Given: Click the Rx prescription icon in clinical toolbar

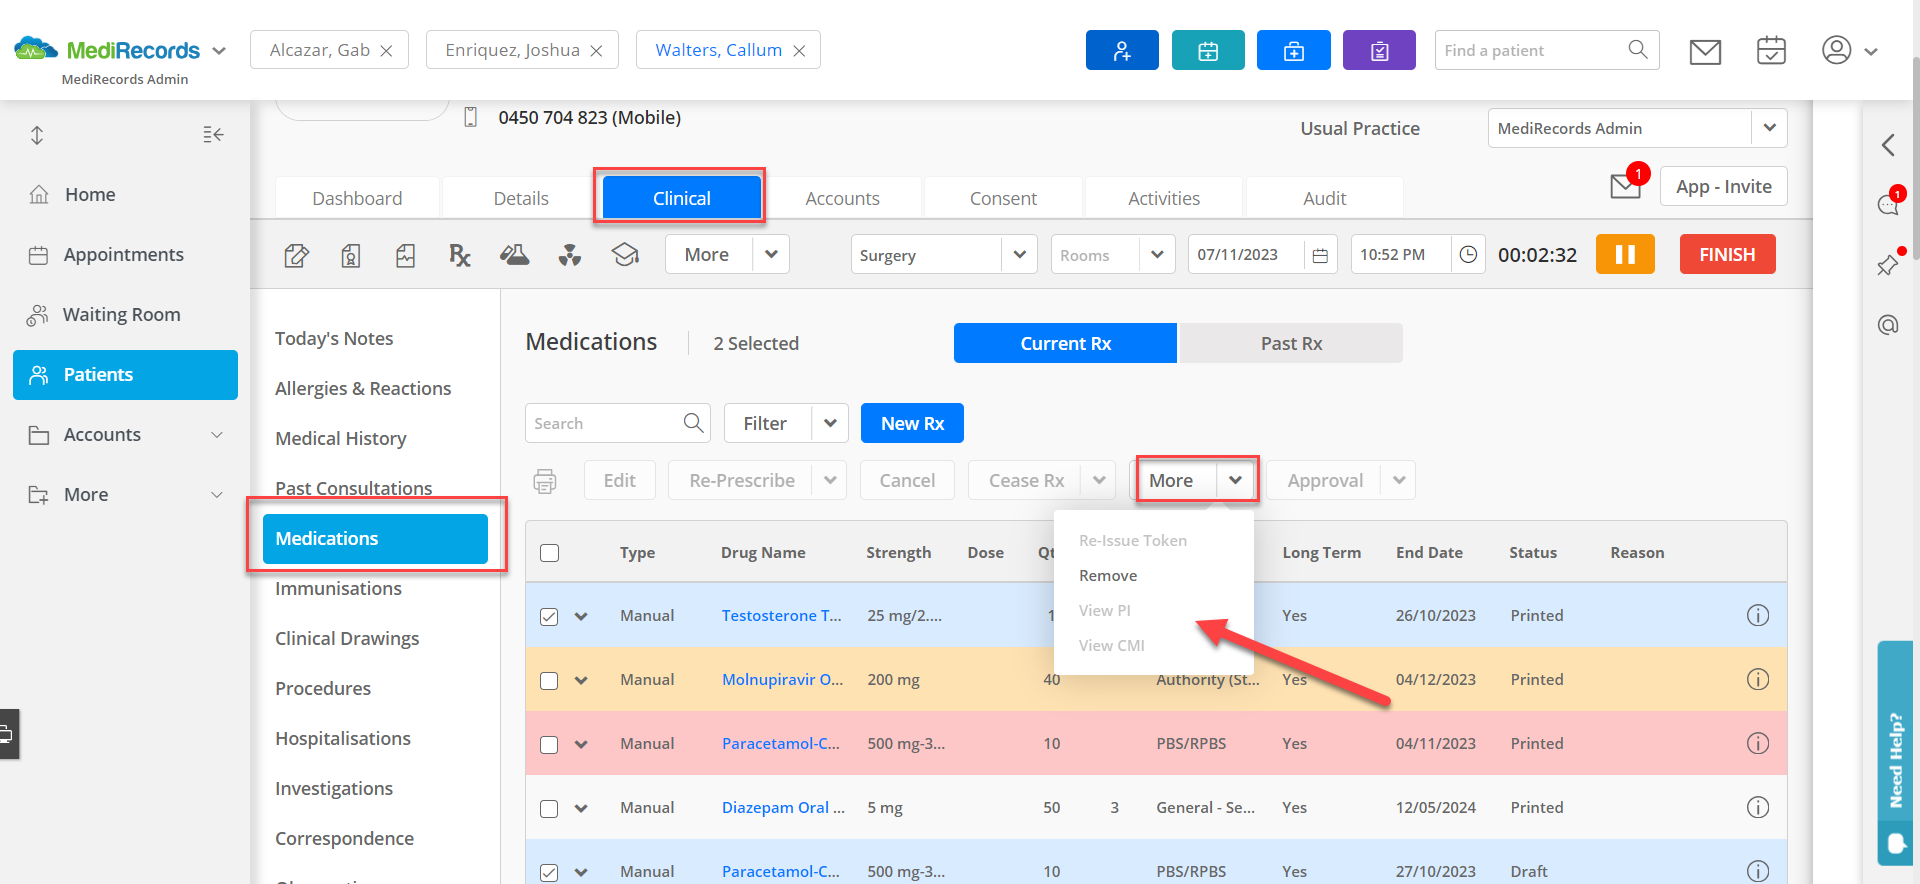Looking at the screenshot, I should pos(460,255).
